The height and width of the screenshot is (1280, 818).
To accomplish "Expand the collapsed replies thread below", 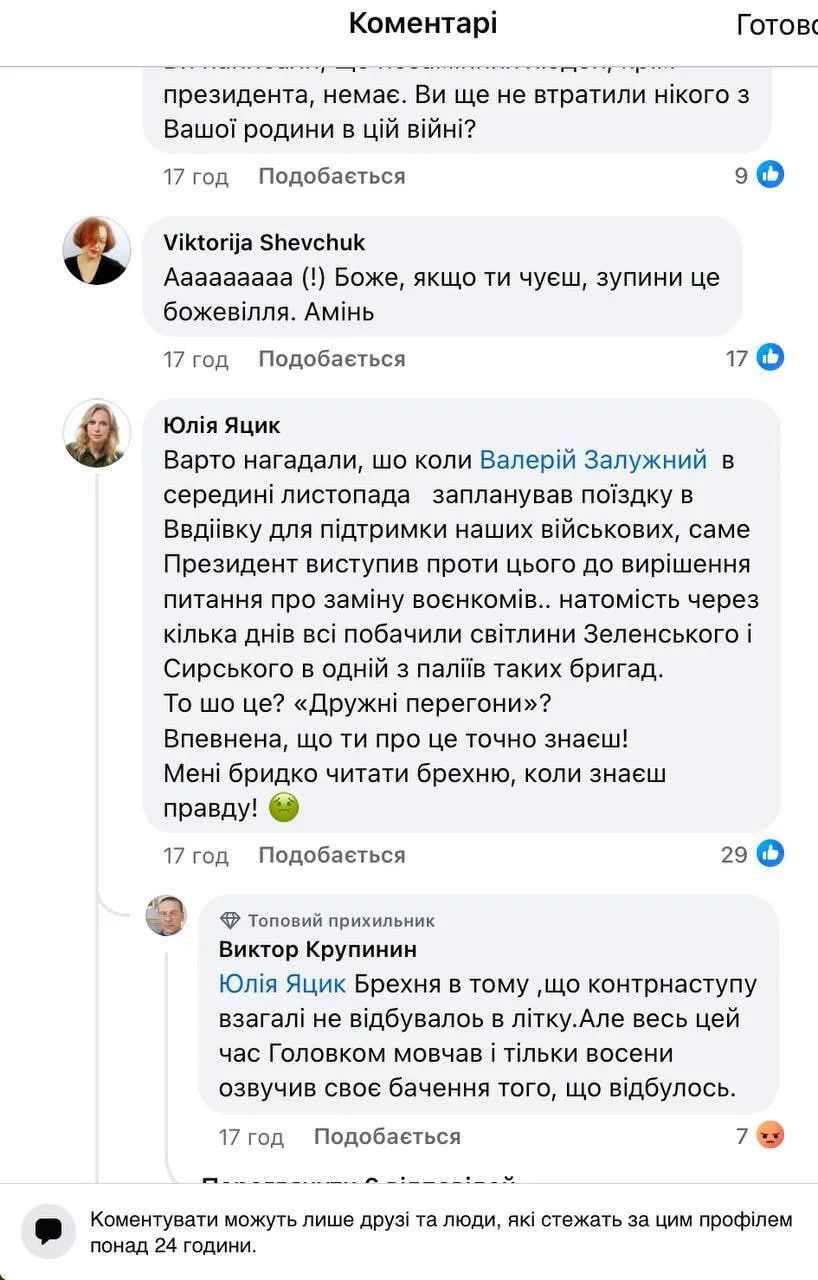I will point(358,1179).
